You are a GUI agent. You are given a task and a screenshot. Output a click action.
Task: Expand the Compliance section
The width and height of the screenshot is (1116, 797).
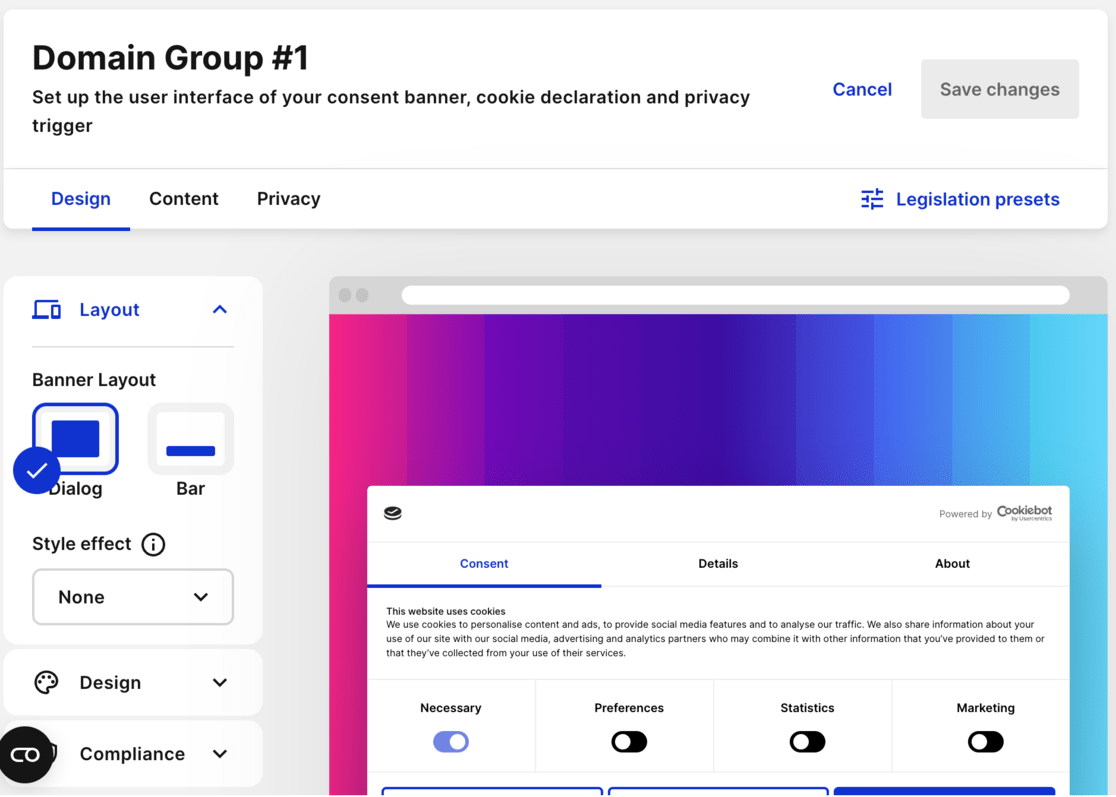220,754
